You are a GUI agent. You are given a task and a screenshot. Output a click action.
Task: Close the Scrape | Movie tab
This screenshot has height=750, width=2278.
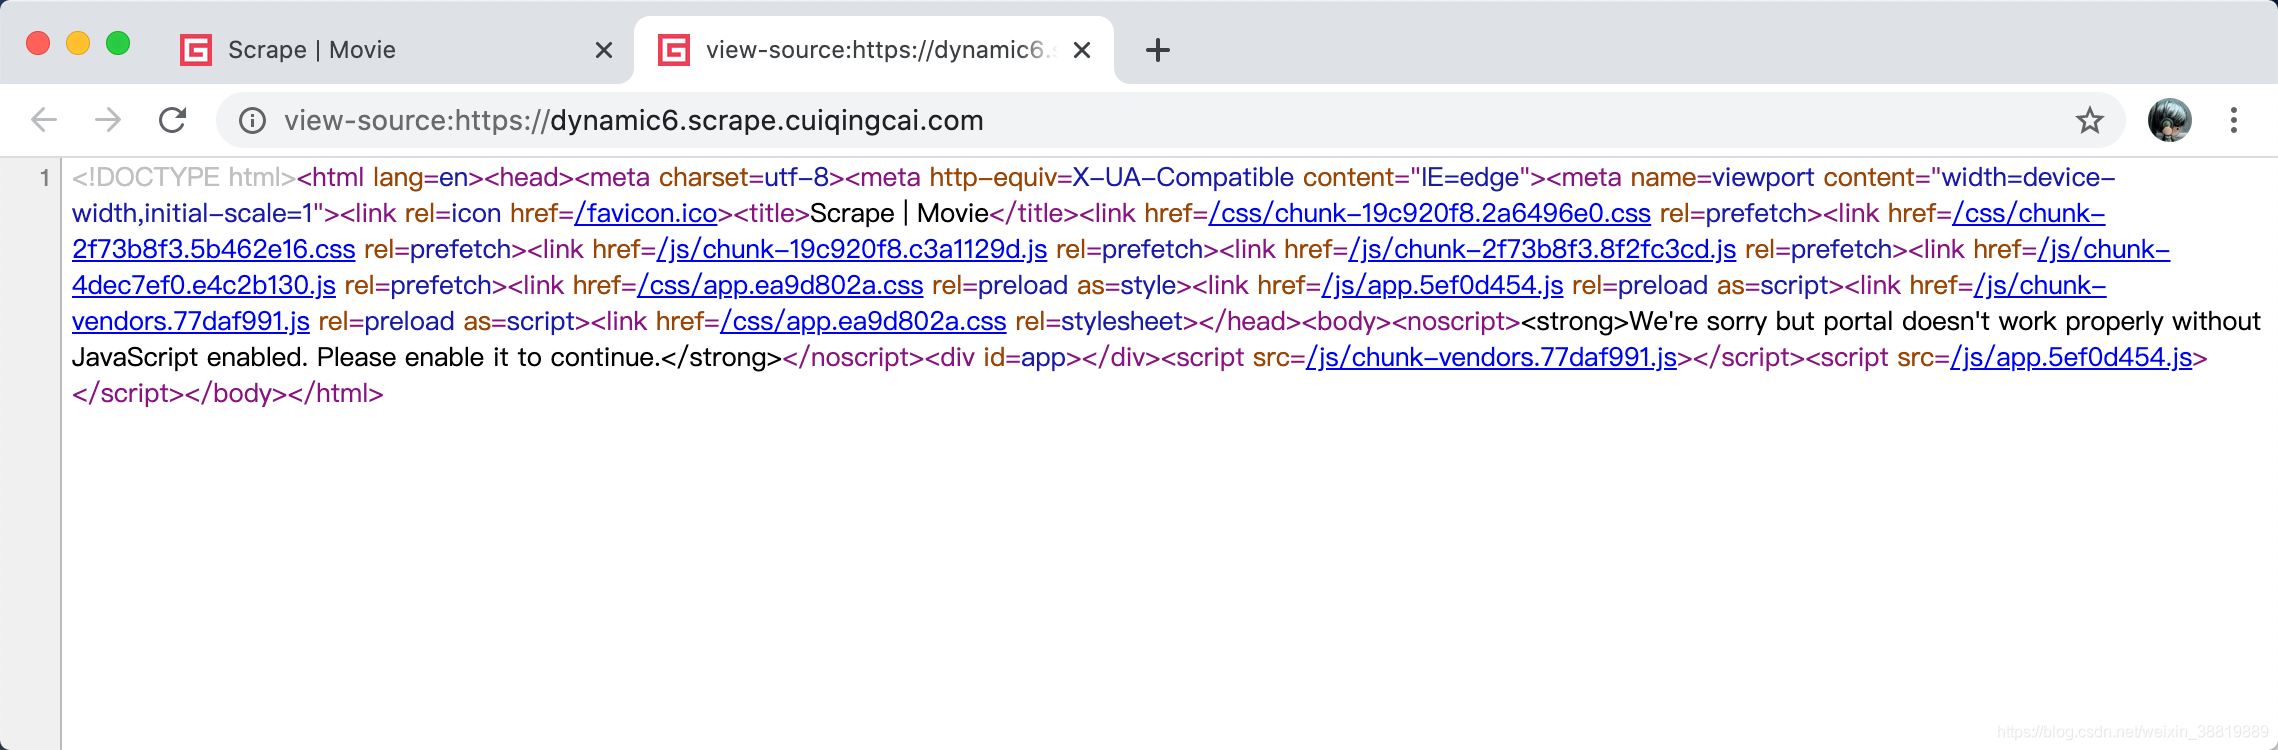click(603, 50)
